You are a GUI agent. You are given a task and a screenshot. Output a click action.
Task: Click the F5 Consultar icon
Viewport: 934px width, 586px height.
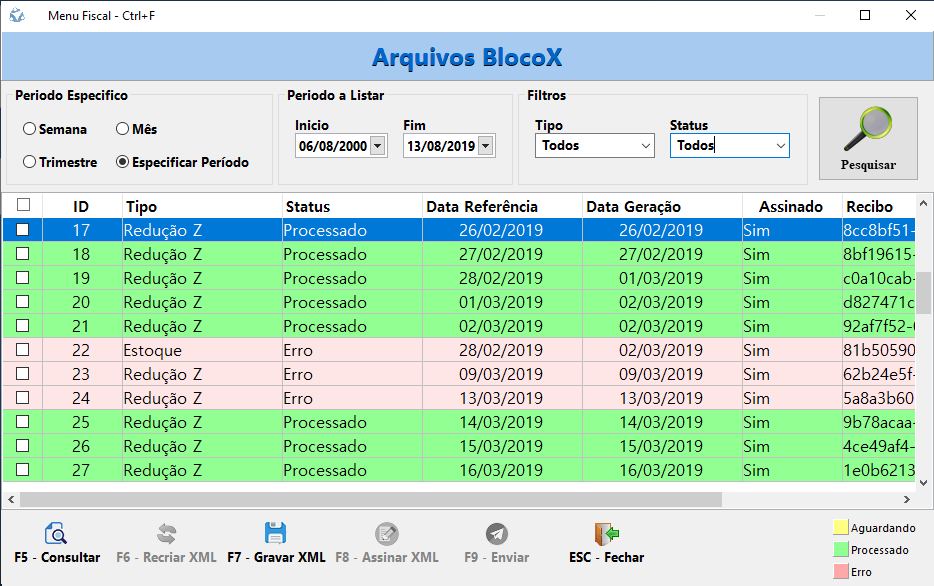(x=56, y=534)
